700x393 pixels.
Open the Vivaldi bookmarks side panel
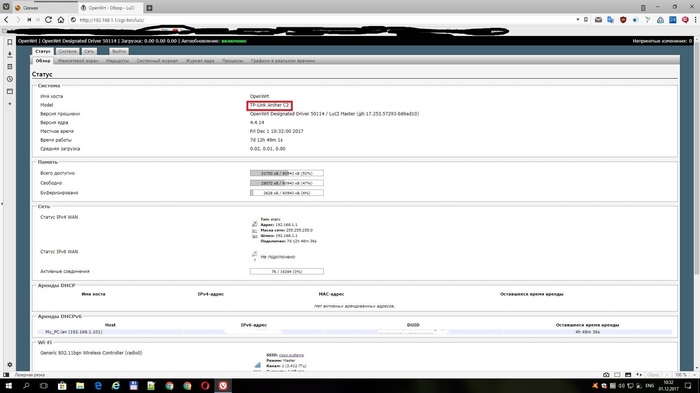(9, 42)
